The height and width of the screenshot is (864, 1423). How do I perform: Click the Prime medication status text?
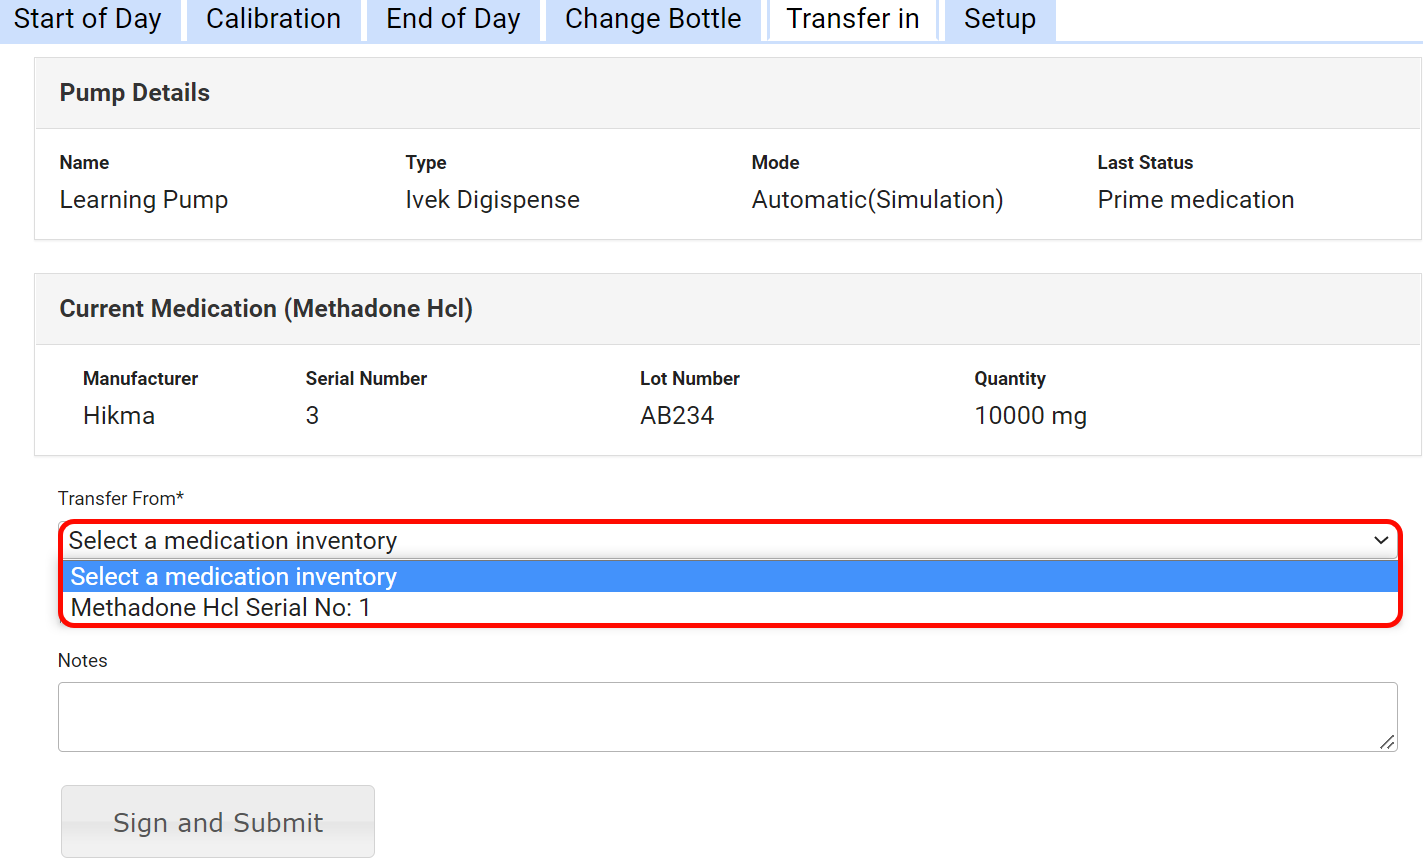tap(1195, 199)
